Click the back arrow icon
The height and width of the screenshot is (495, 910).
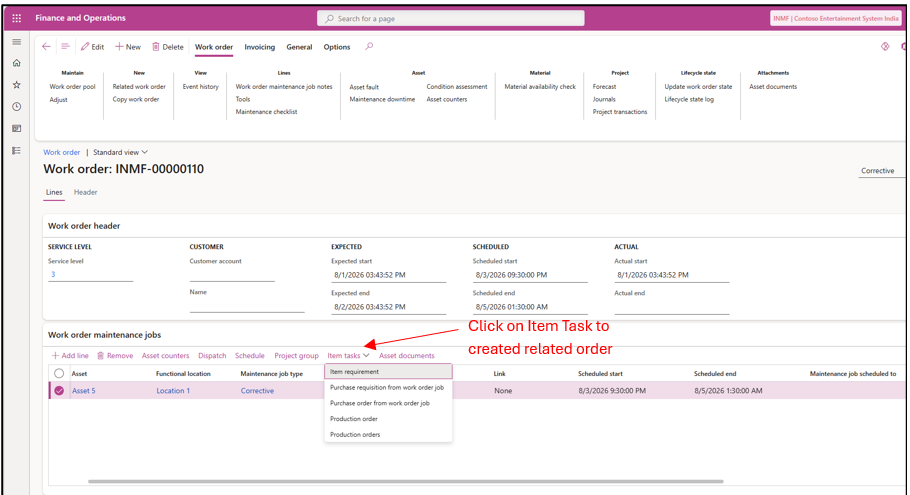coord(46,46)
